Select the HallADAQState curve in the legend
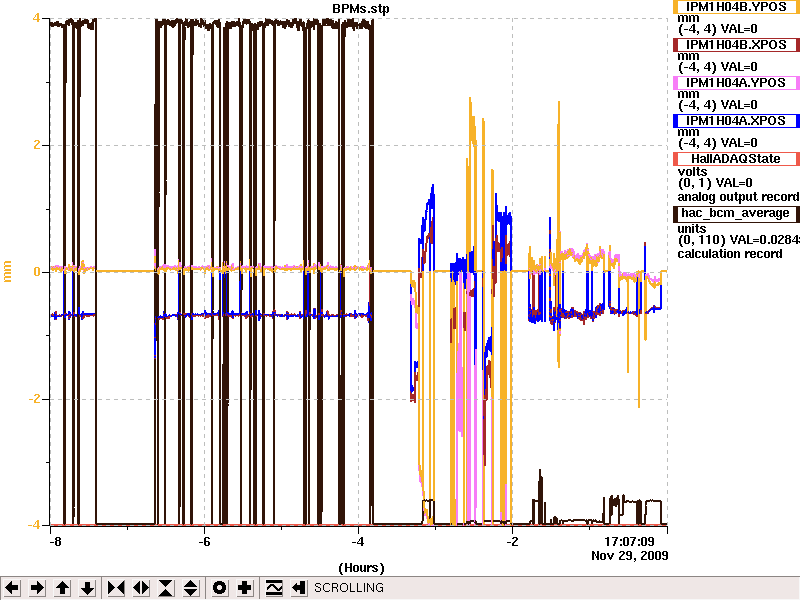The width and height of the screenshot is (800, 600). [736, 159]
